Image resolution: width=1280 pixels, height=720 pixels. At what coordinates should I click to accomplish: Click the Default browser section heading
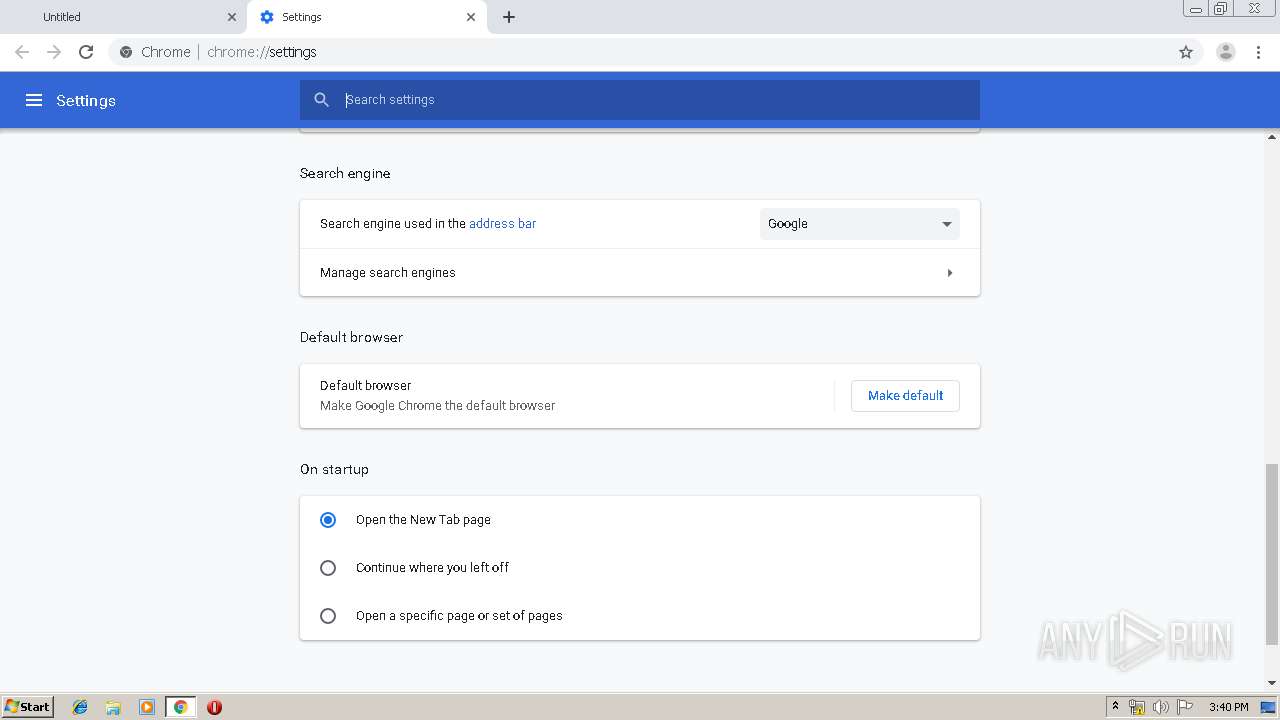[351, 337]
